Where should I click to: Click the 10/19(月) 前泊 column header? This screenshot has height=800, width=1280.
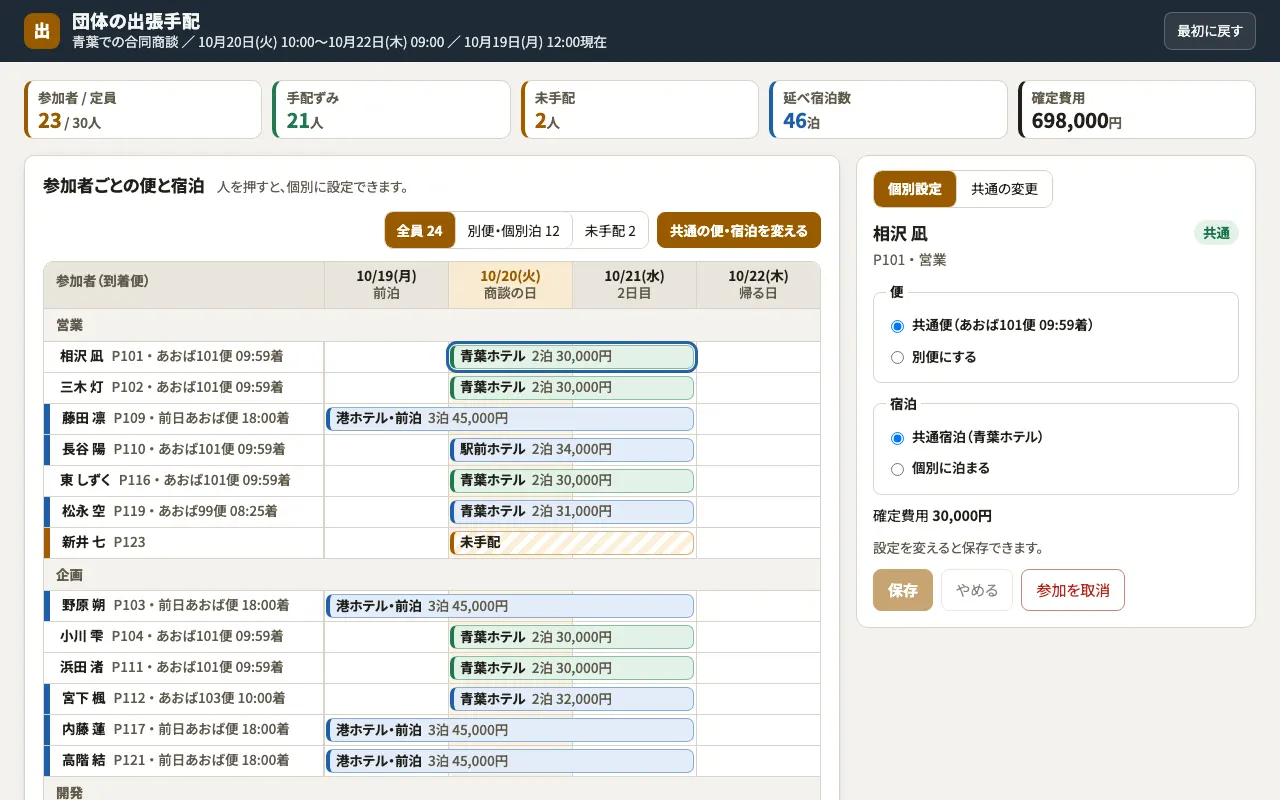[x=386, y=285]
